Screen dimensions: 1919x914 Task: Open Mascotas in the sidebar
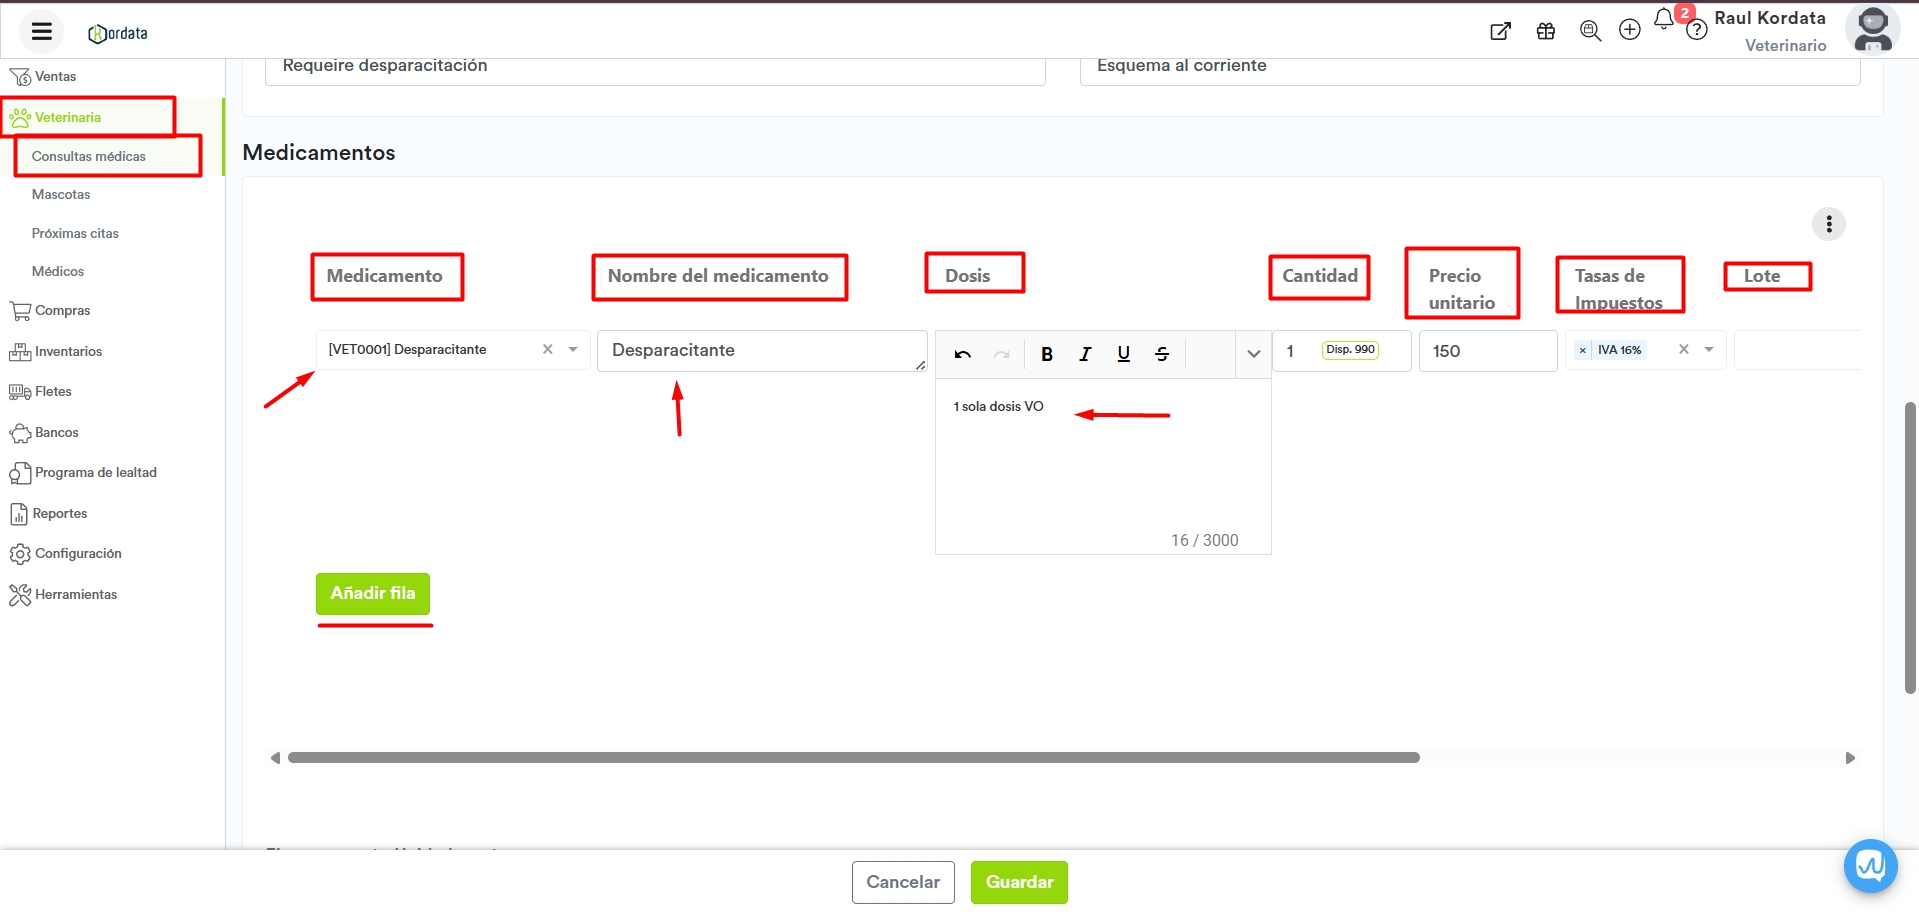(61, 195)
